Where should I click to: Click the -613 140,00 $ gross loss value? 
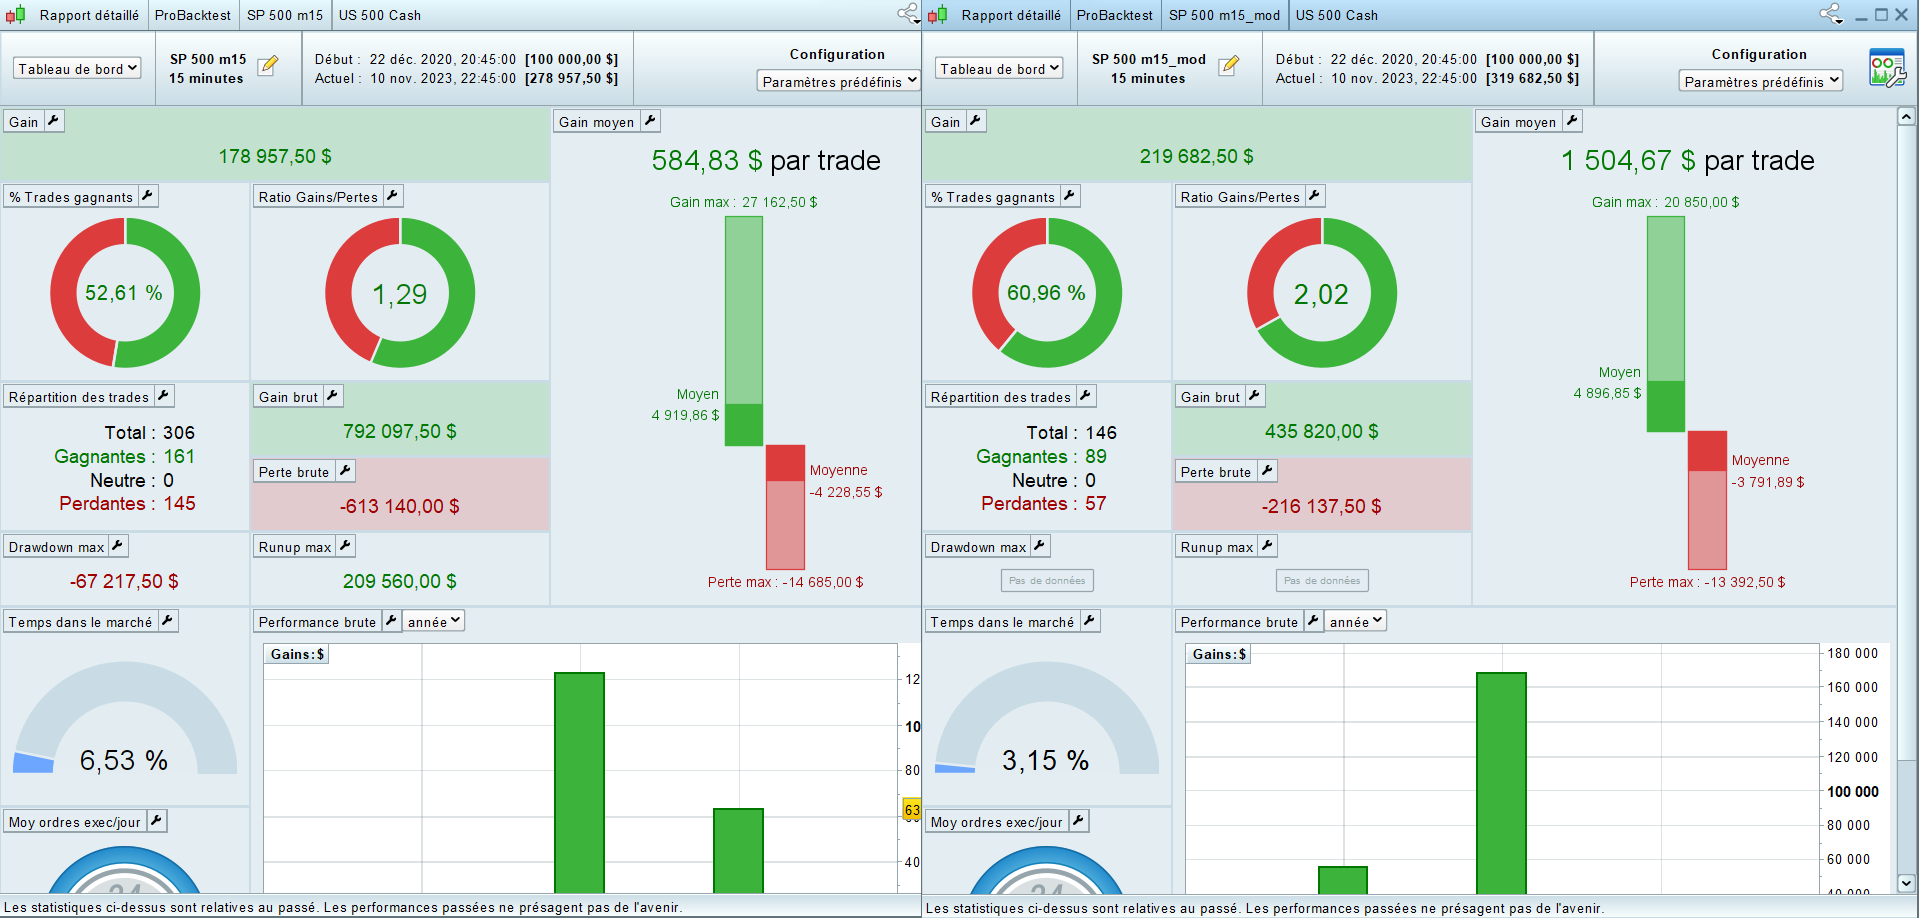pos(400,506)
